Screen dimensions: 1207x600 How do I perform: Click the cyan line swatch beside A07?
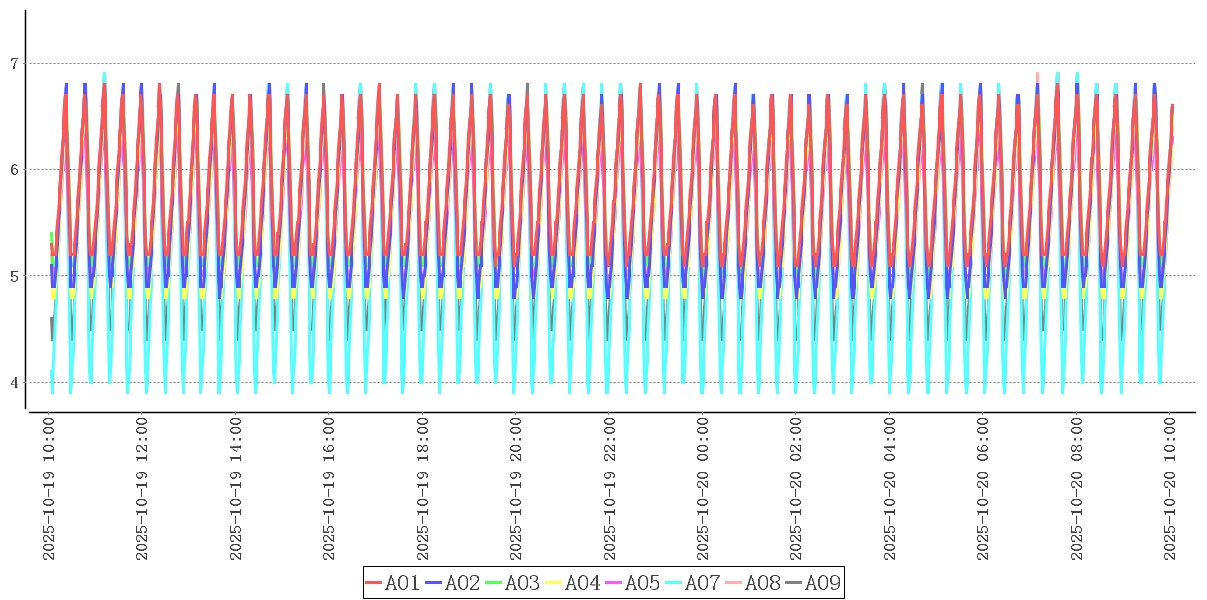tap(673, 583)
